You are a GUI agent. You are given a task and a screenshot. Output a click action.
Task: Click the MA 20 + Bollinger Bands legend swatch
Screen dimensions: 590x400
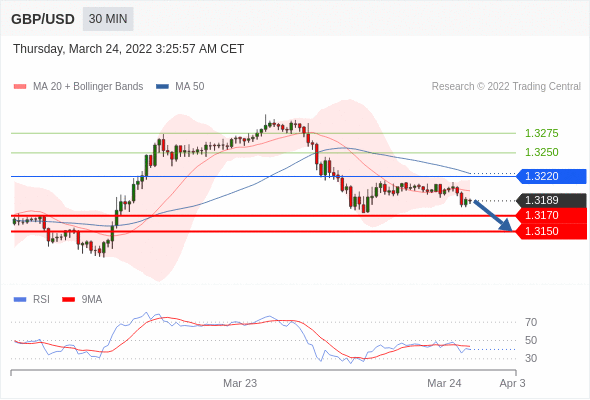[20, 87]
